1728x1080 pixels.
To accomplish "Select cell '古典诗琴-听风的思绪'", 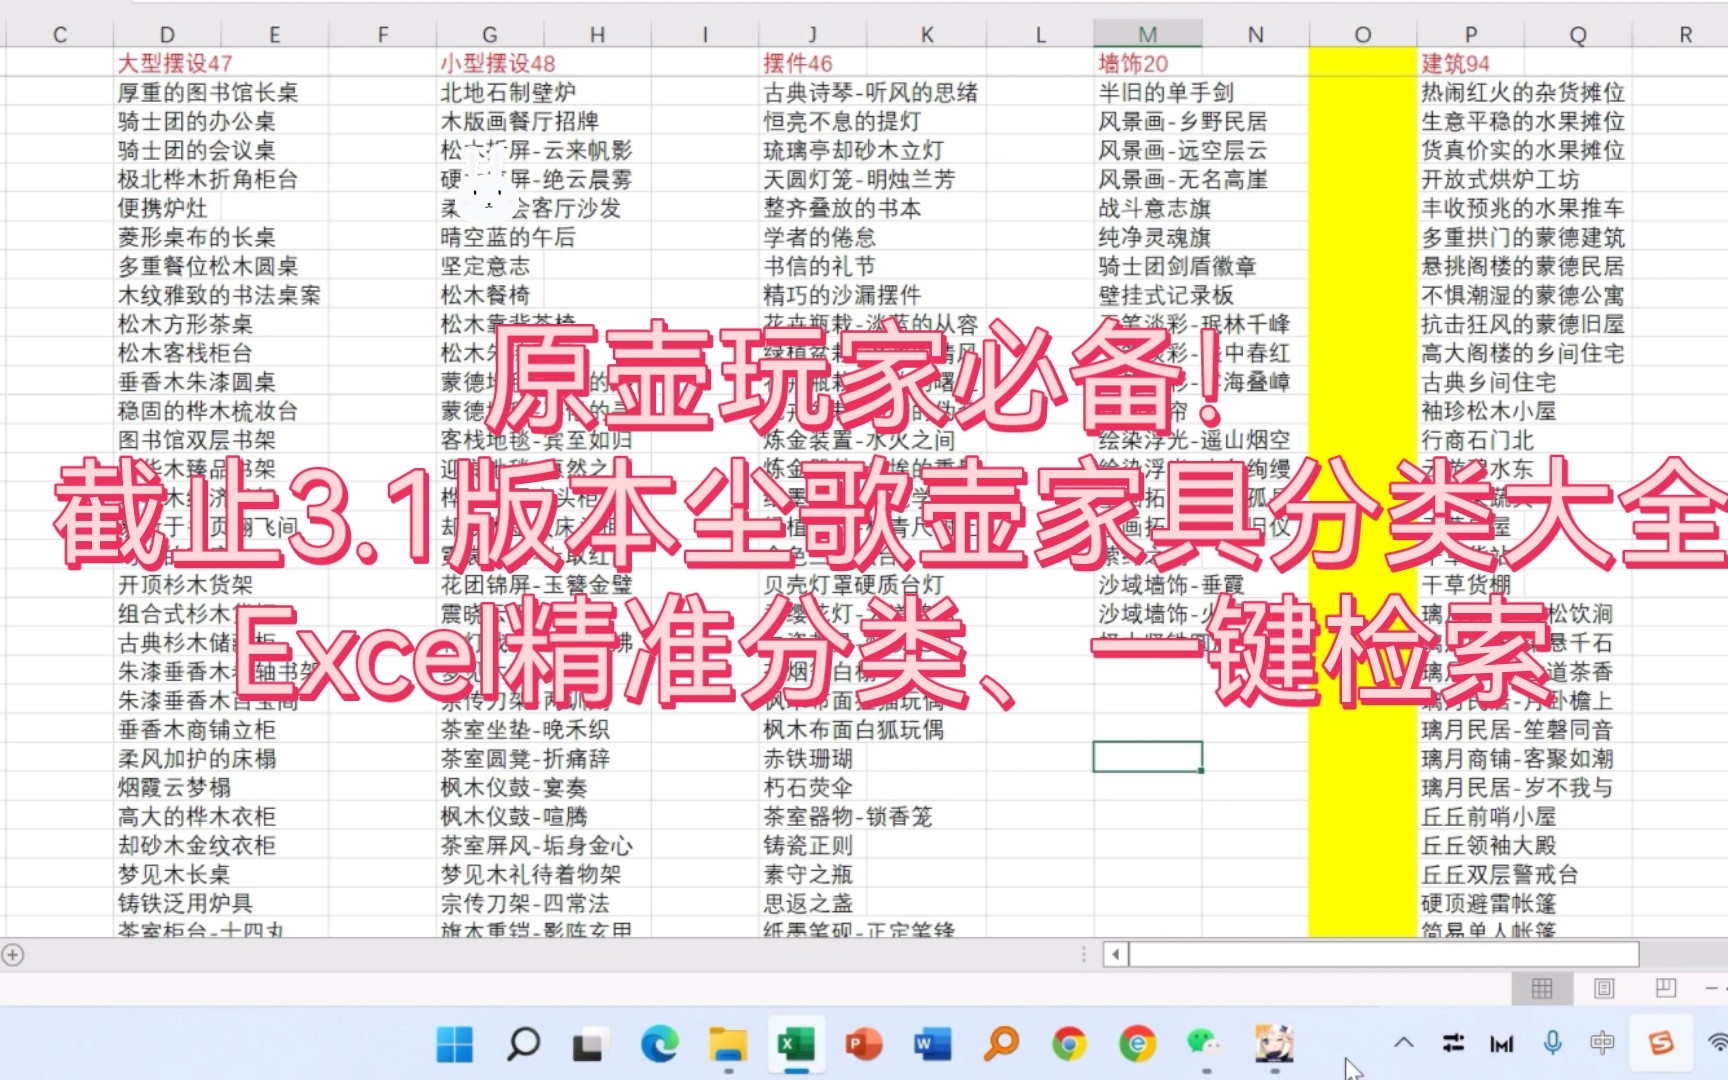I will click(x=871, y=92).
